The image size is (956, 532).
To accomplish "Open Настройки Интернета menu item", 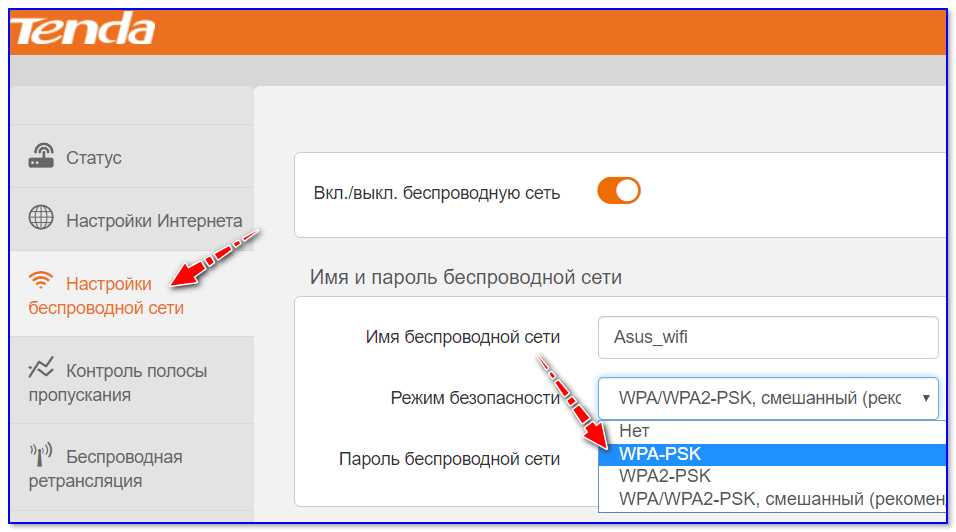I will [132, 219].
